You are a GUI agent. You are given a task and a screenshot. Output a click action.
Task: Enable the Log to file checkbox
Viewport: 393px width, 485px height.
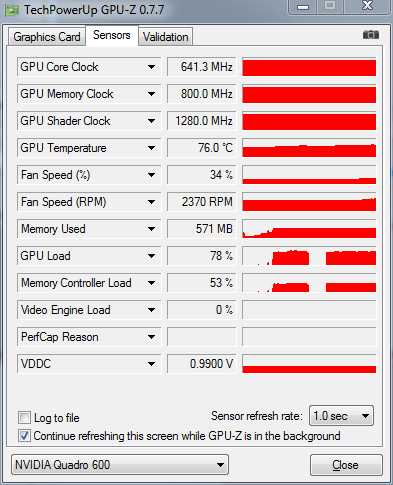coord(24,417)
